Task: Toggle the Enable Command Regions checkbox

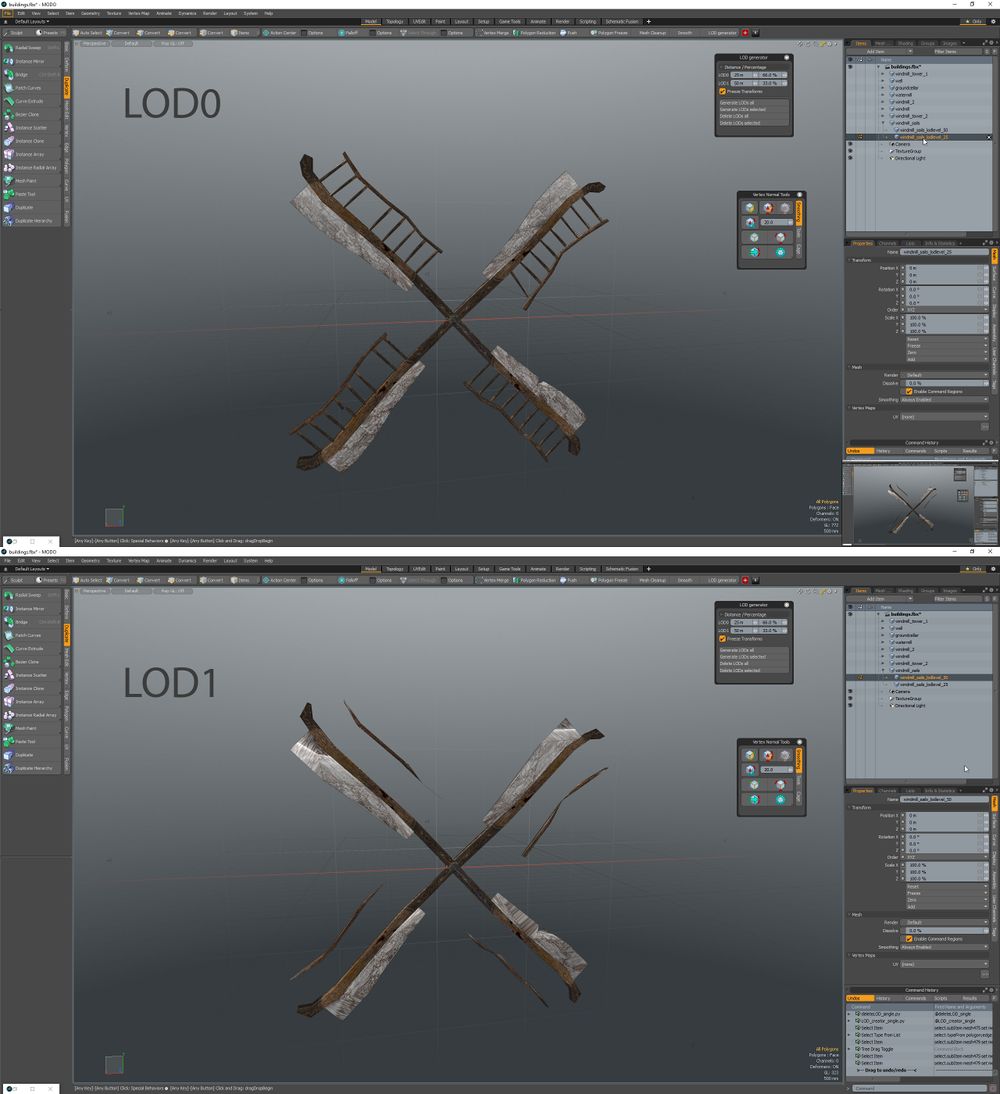Action: [909, 390]
